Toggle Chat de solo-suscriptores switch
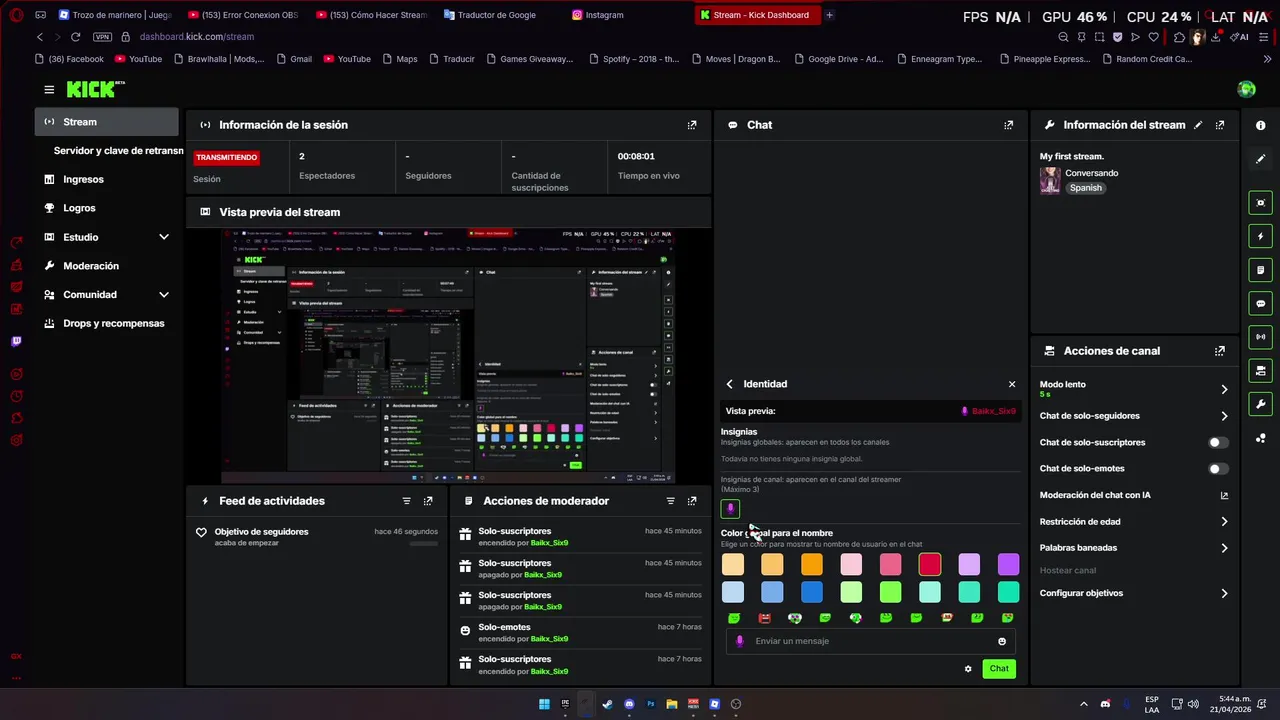 (1217, 443)
